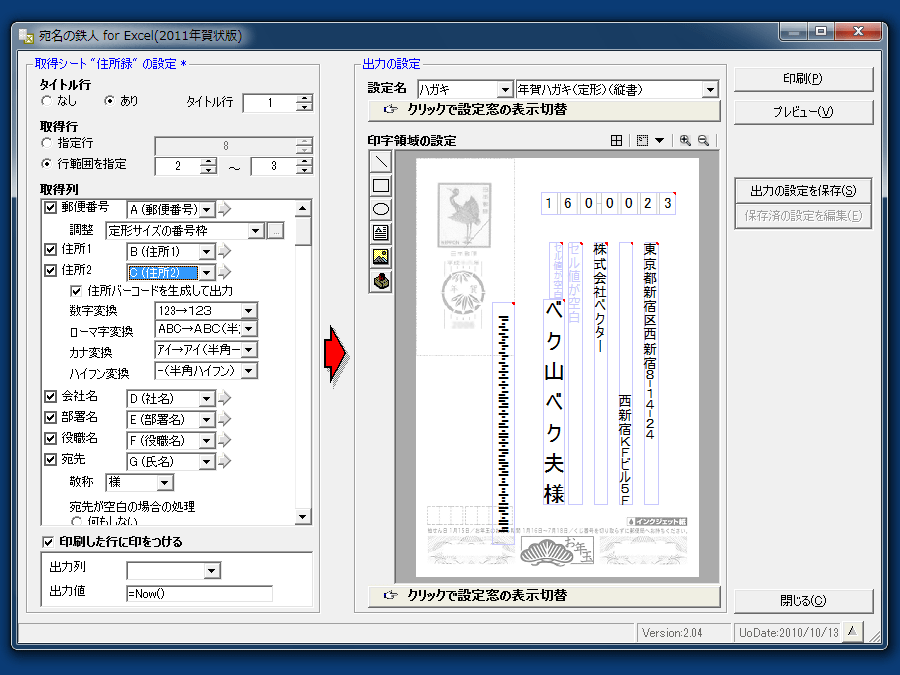Open the ハイフン変換 dropdown

click(249, 371)
